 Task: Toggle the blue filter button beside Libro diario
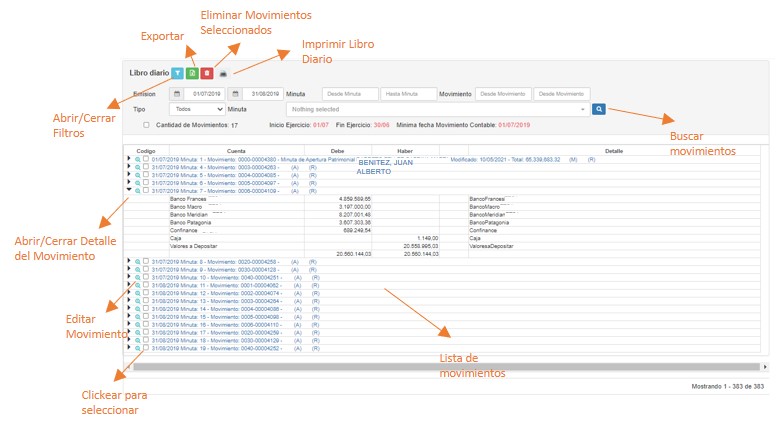click(x=177, y=73)
